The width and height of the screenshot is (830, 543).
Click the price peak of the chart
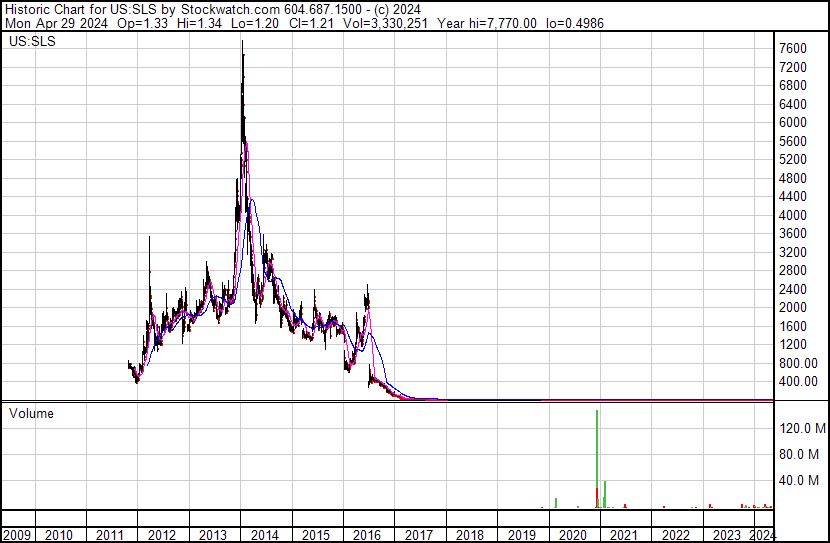(242, 41)
